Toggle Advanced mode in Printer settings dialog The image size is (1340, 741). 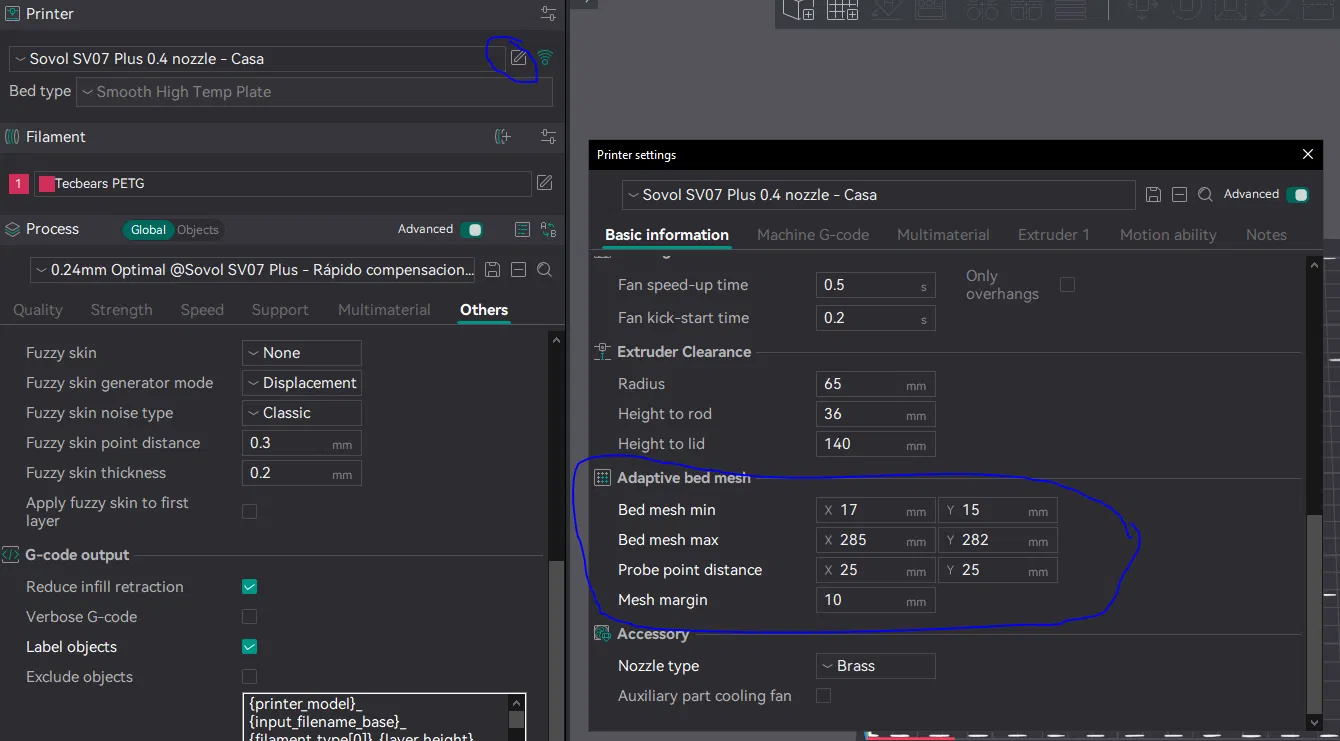(1298, 195)
